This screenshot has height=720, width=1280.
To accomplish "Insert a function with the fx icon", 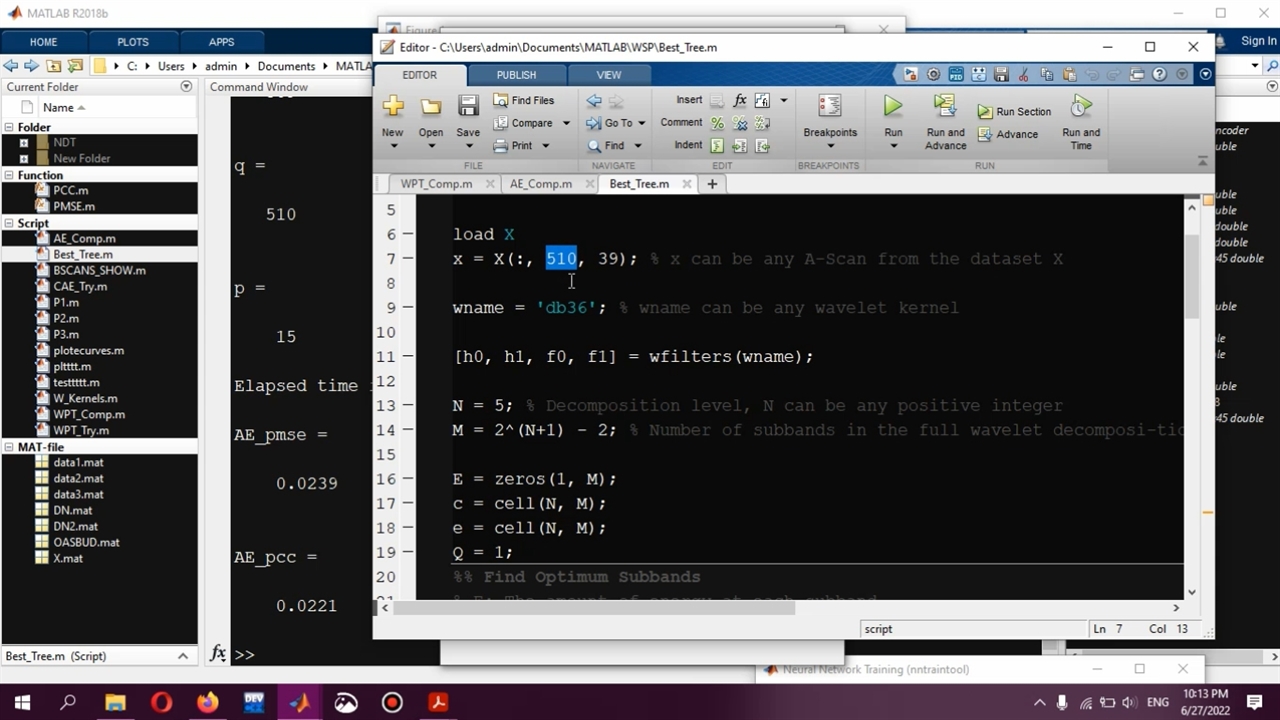I will click(x=740, y=100).
